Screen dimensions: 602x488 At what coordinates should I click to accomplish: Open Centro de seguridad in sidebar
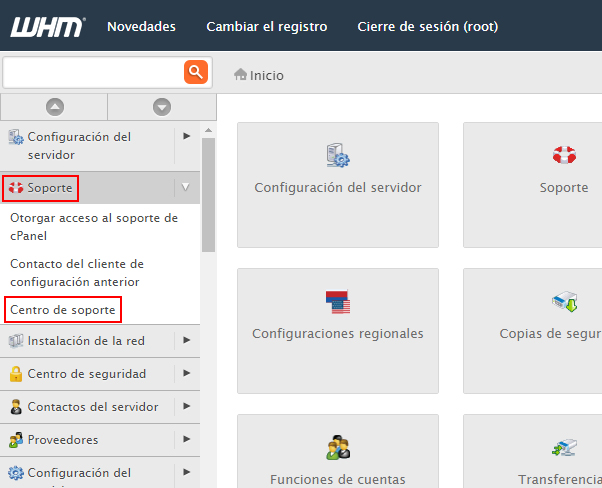click(87, 374)
